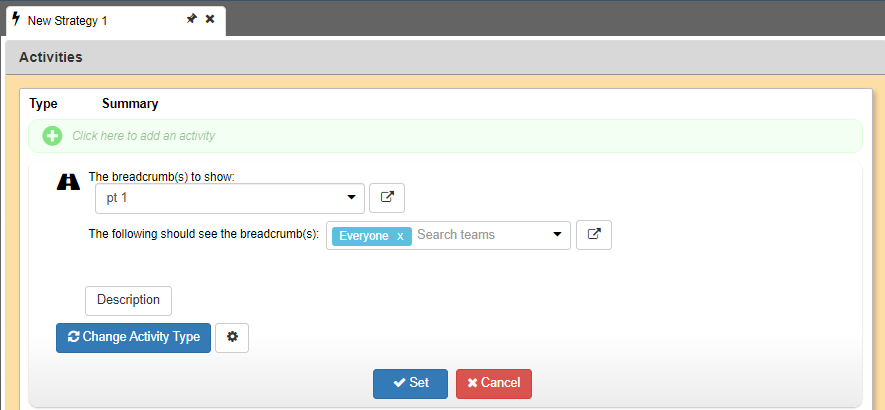Open the gear settings button

click(x=232, y=338)
